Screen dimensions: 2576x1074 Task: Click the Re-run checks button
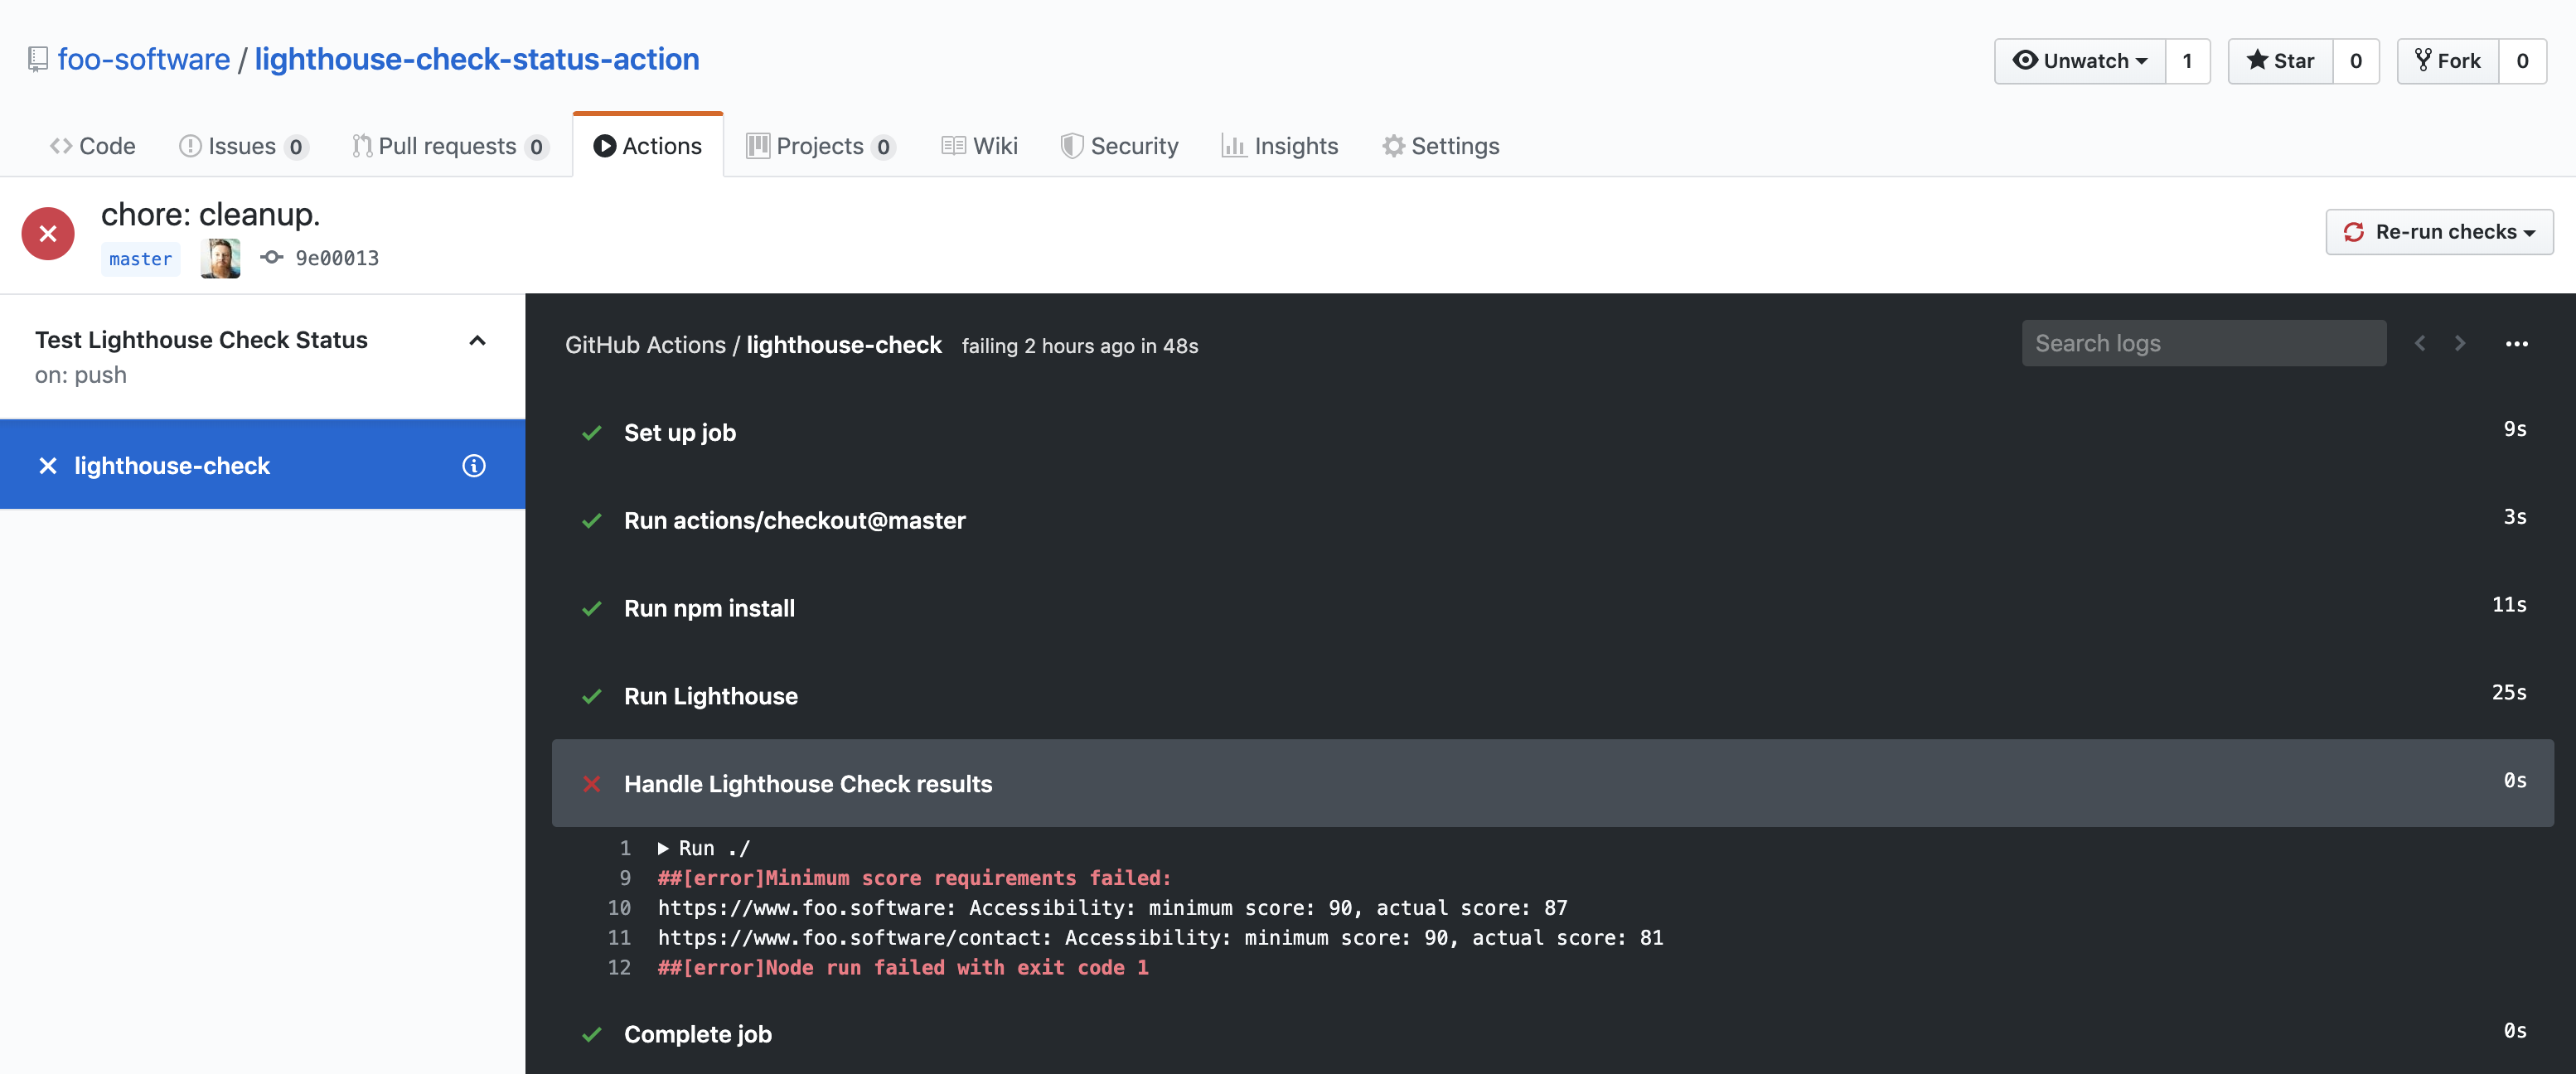[2439, 231]
